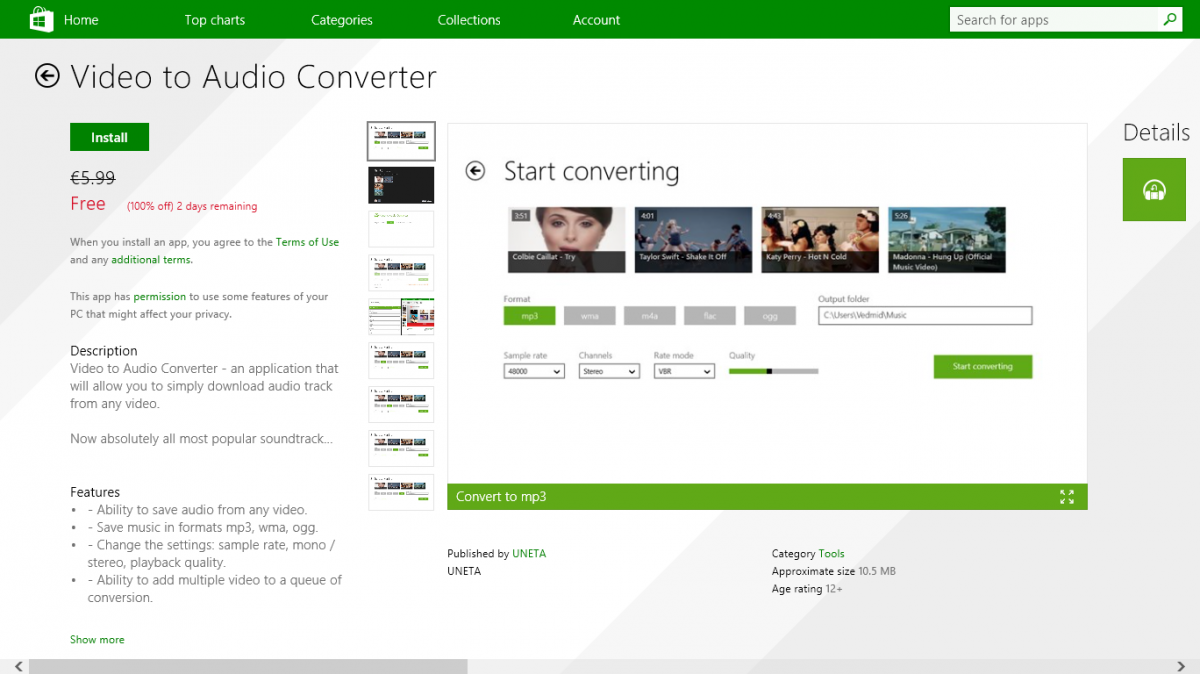Click the horizontal scrollbar thumb

click(x=248, y=666)
